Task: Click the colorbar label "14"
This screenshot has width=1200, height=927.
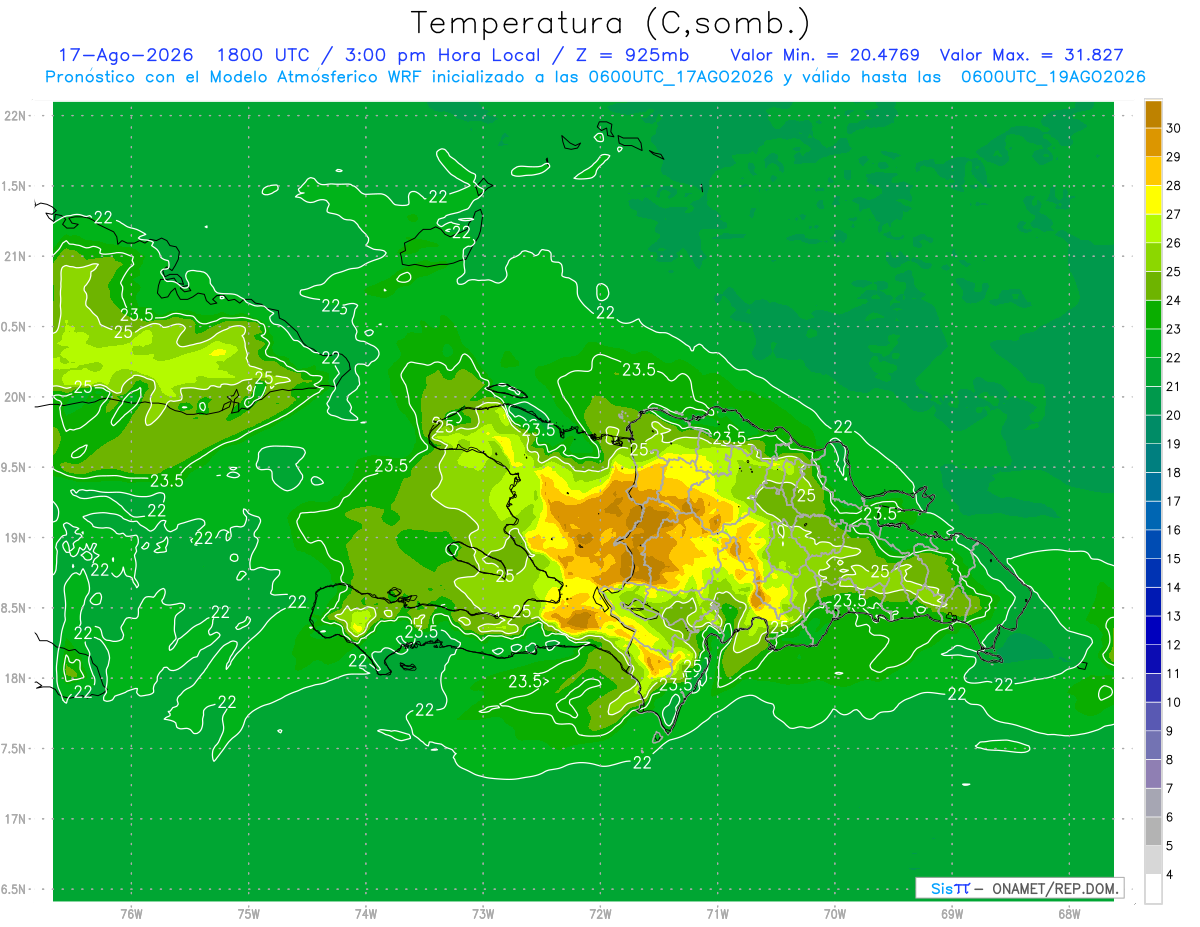Action: [1173, 587]
